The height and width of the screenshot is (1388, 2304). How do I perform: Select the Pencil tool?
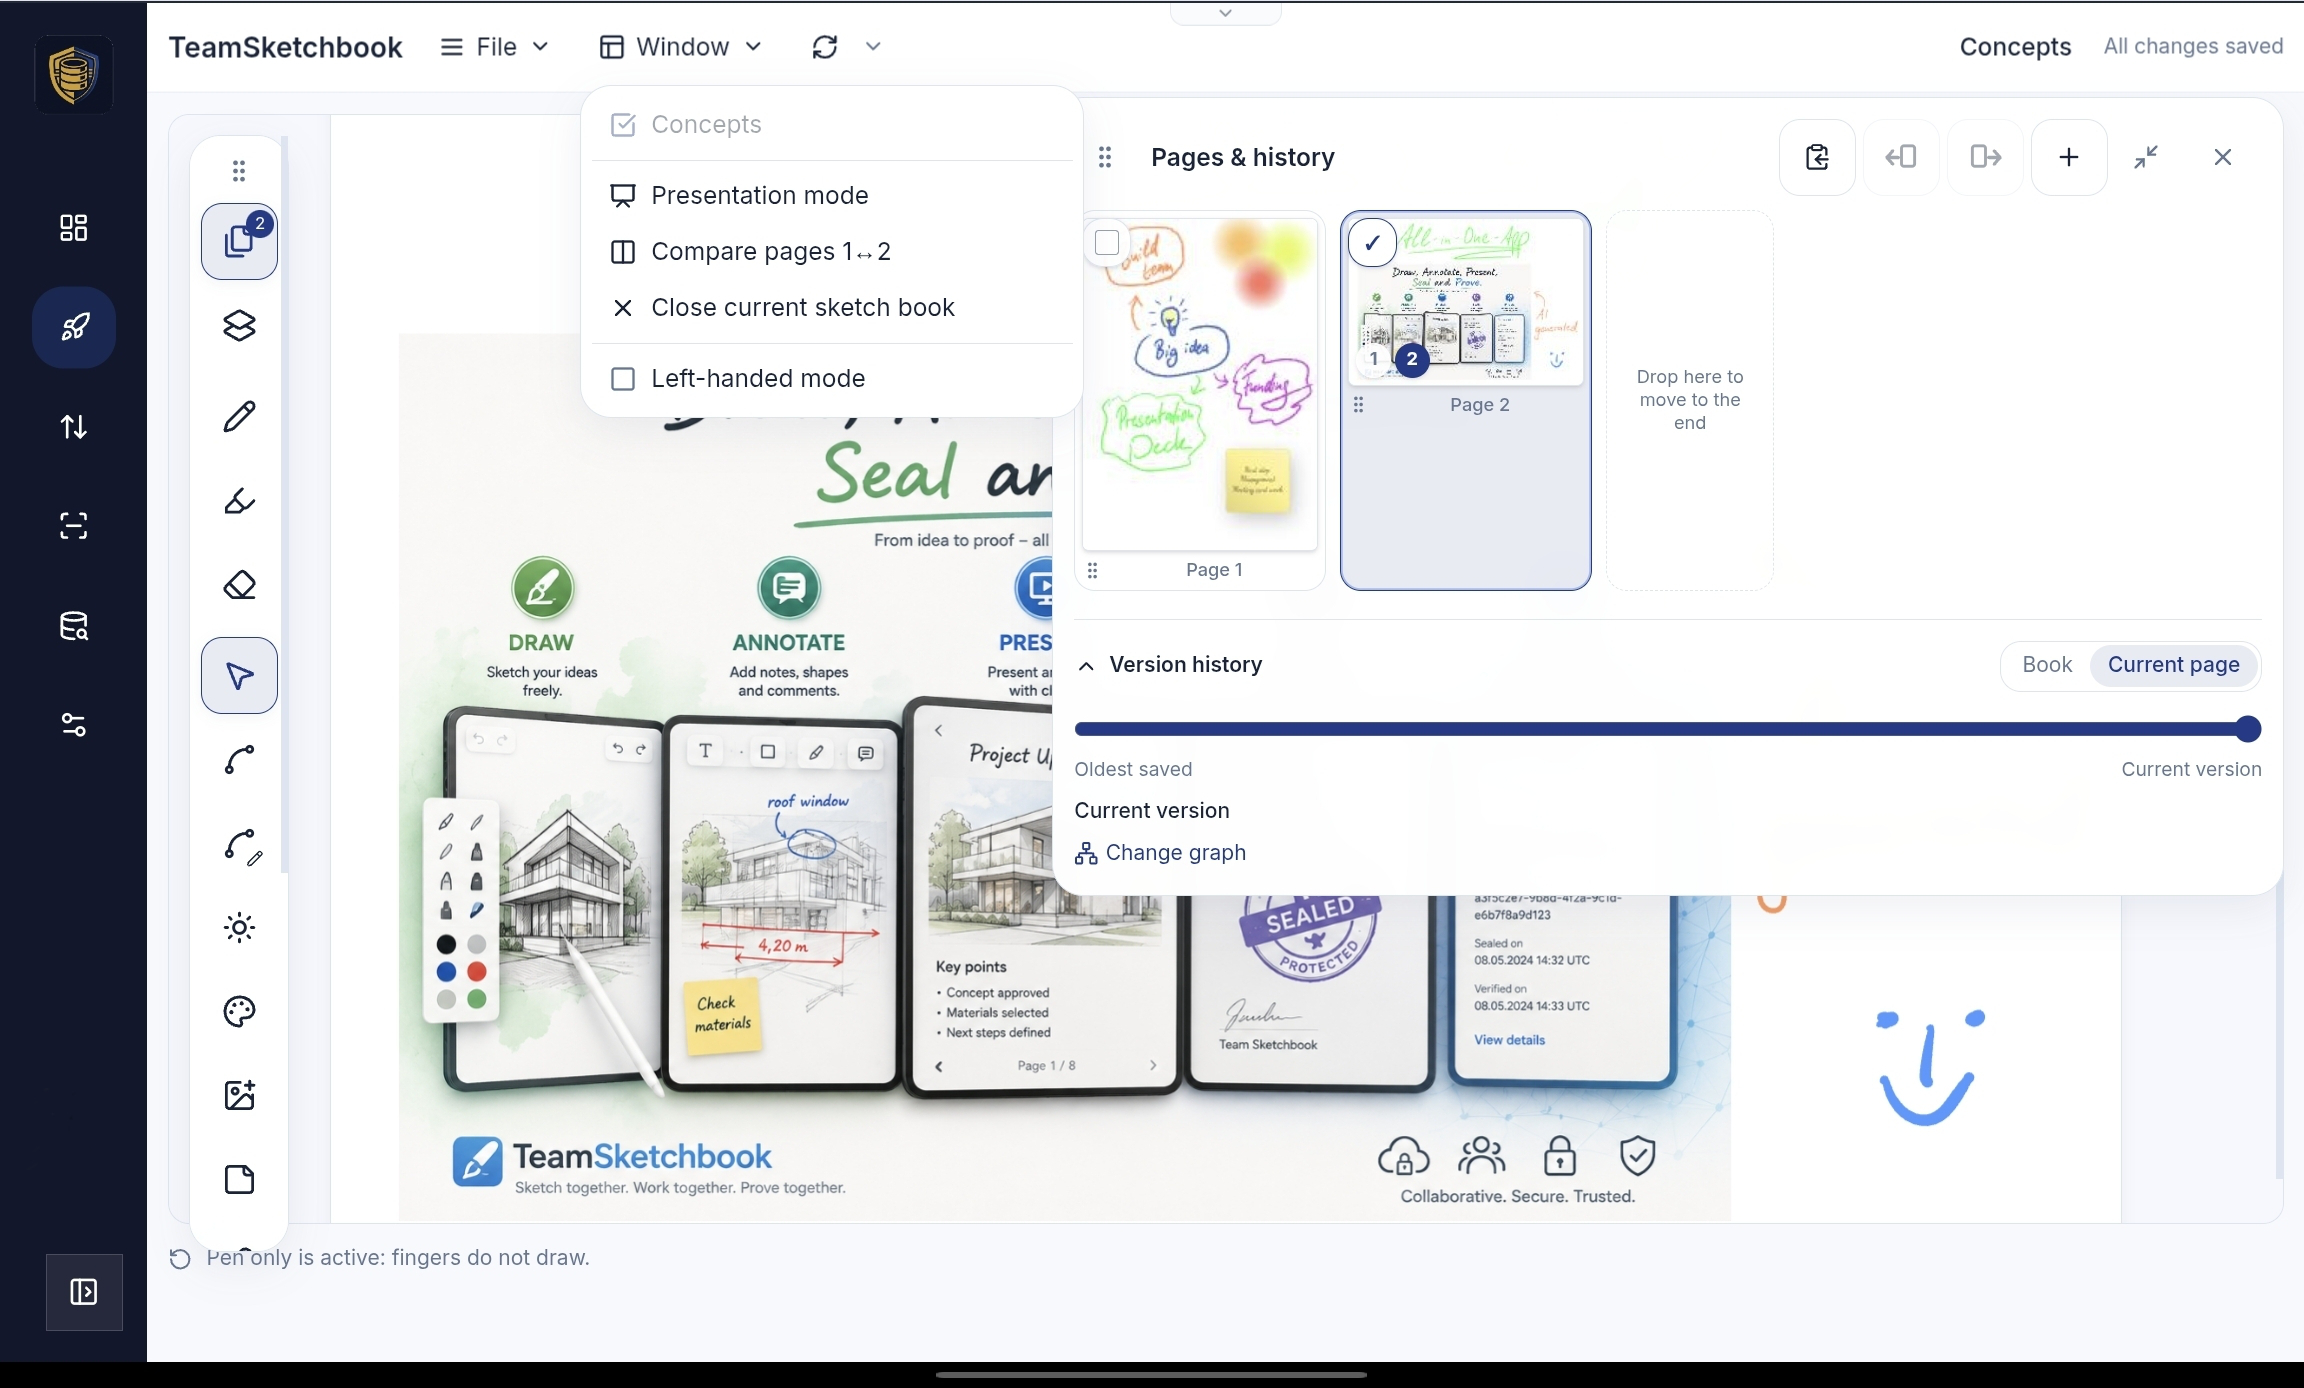(239, 416)
